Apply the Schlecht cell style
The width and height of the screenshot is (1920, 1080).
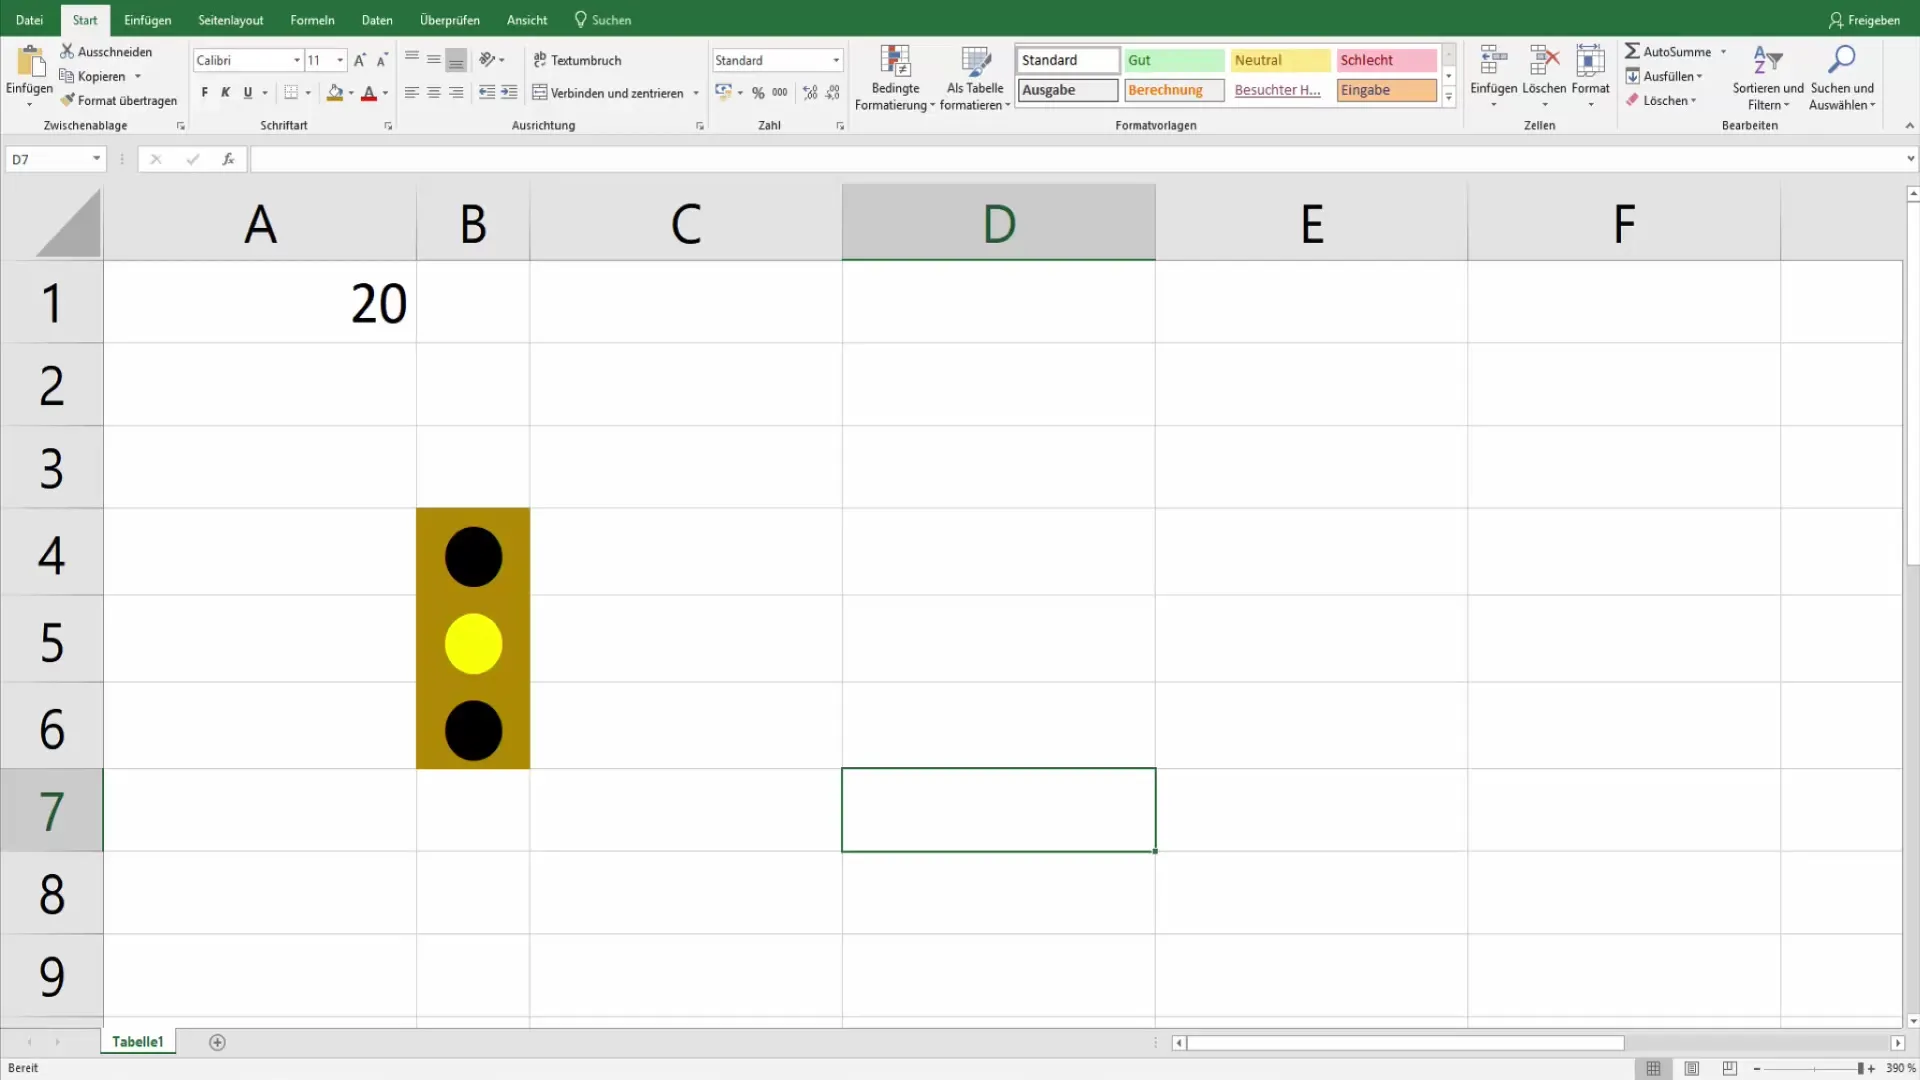pos(1386,60)
